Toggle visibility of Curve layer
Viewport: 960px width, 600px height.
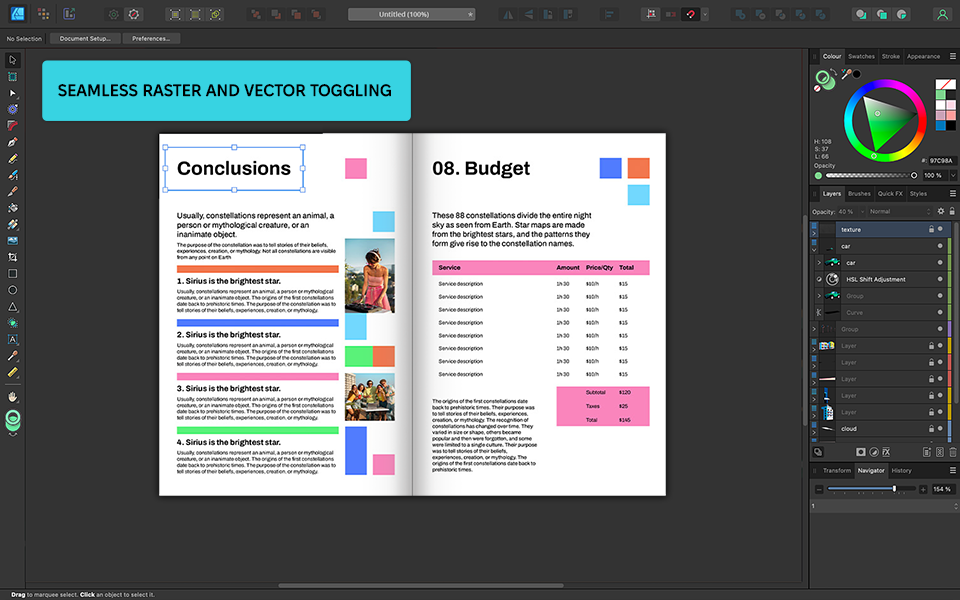[940, 312]
